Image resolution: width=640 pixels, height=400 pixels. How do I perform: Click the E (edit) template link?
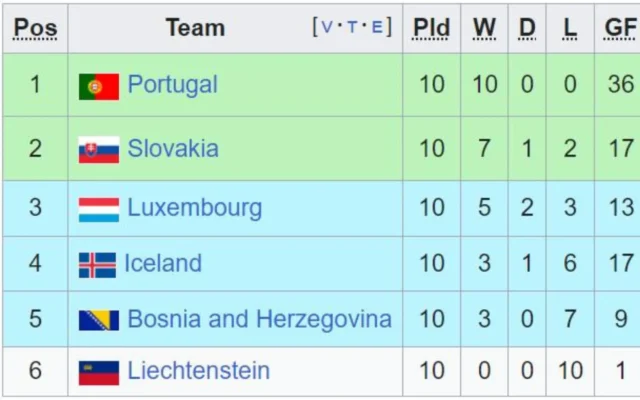377,28
